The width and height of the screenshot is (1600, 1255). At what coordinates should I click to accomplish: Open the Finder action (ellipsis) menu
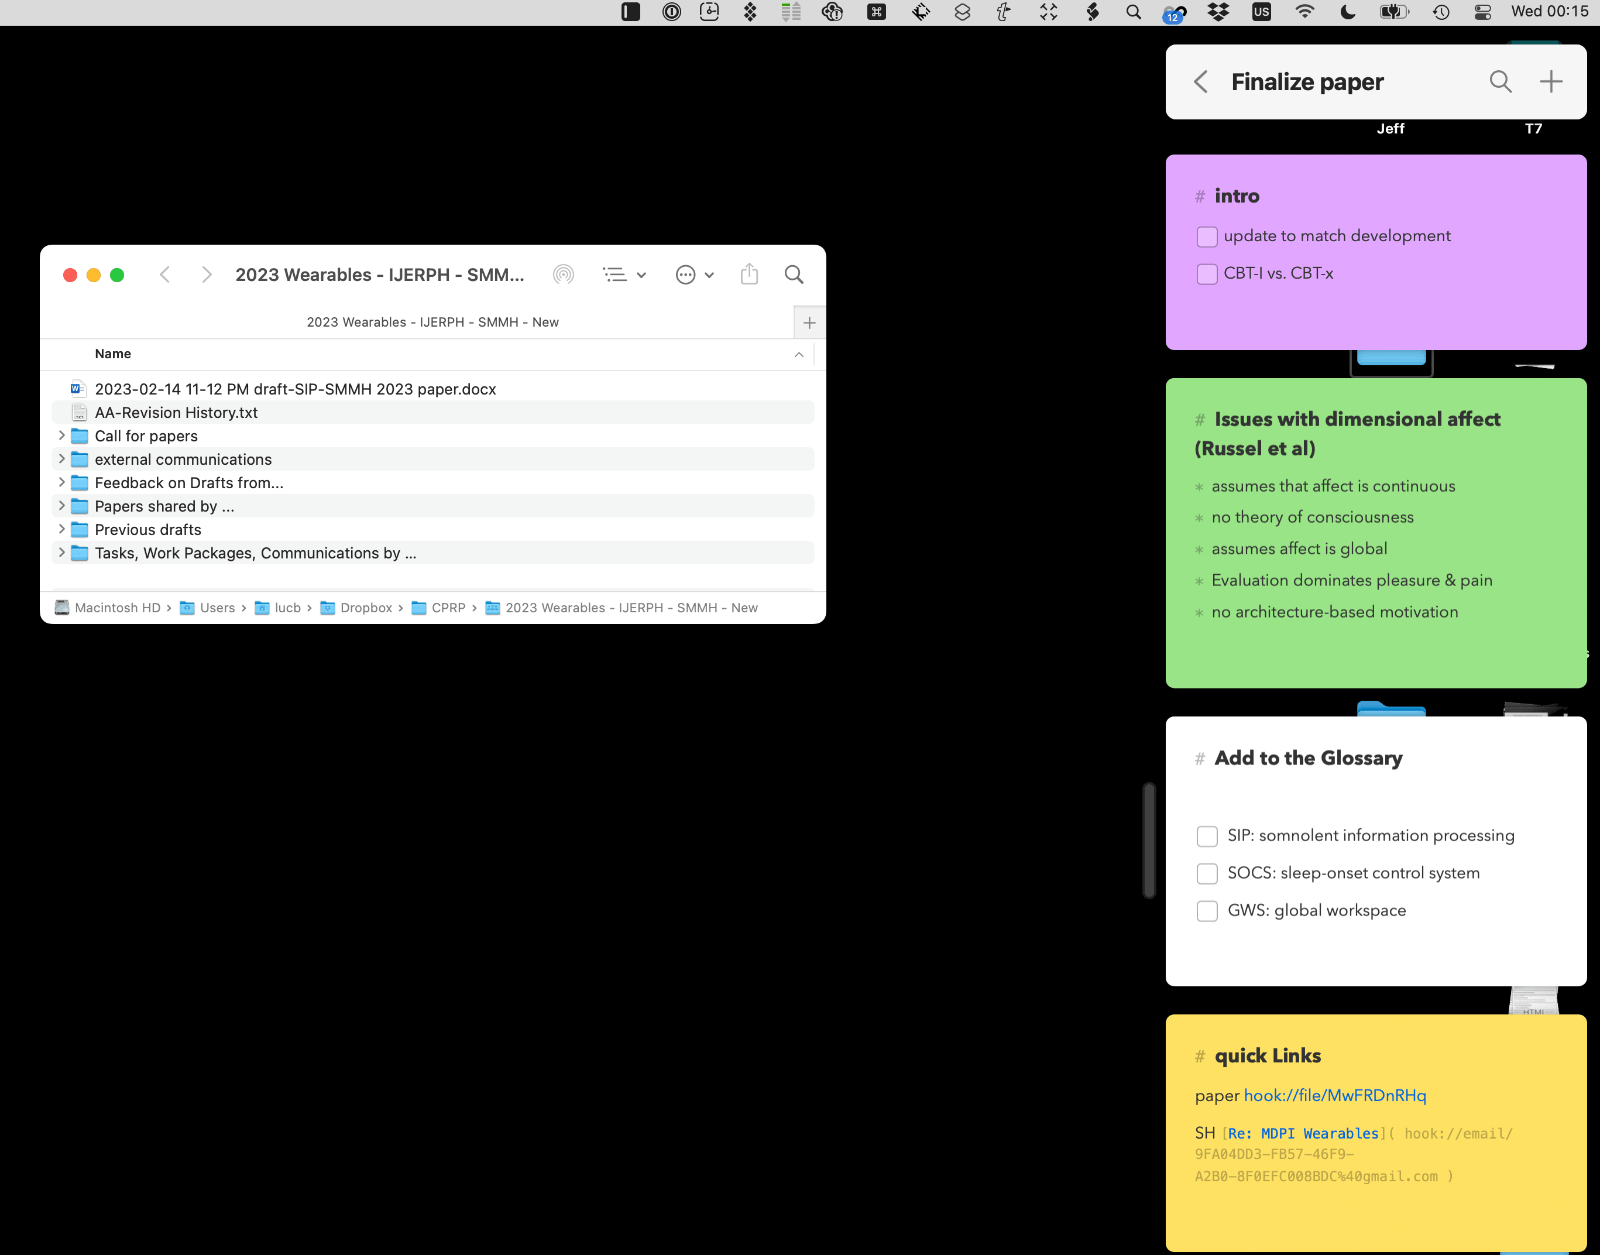tap(695, 275)
